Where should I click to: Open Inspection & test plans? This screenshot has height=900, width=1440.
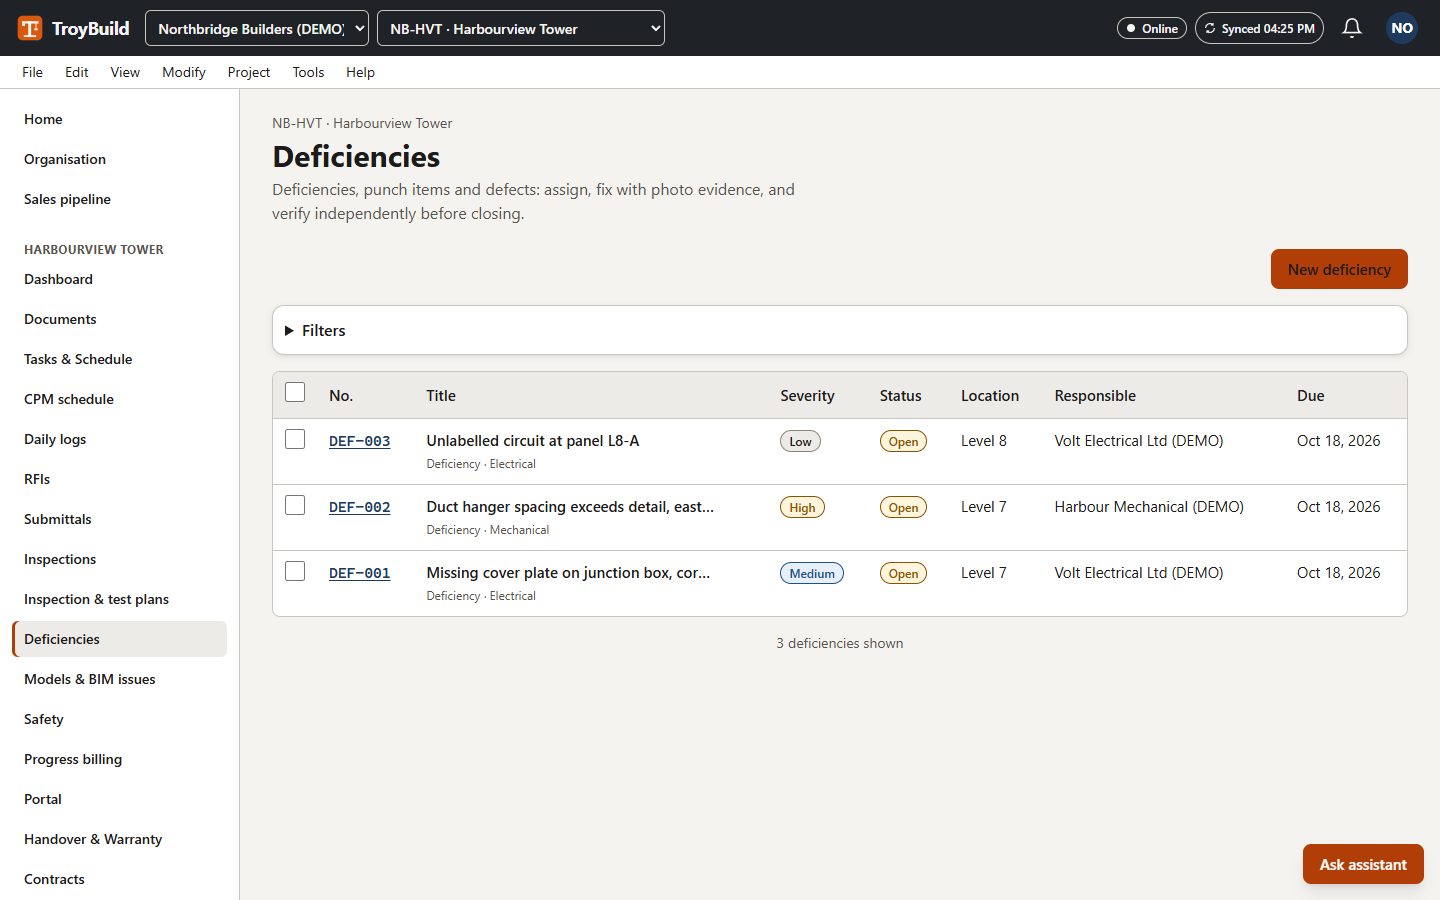pos(120,599)
